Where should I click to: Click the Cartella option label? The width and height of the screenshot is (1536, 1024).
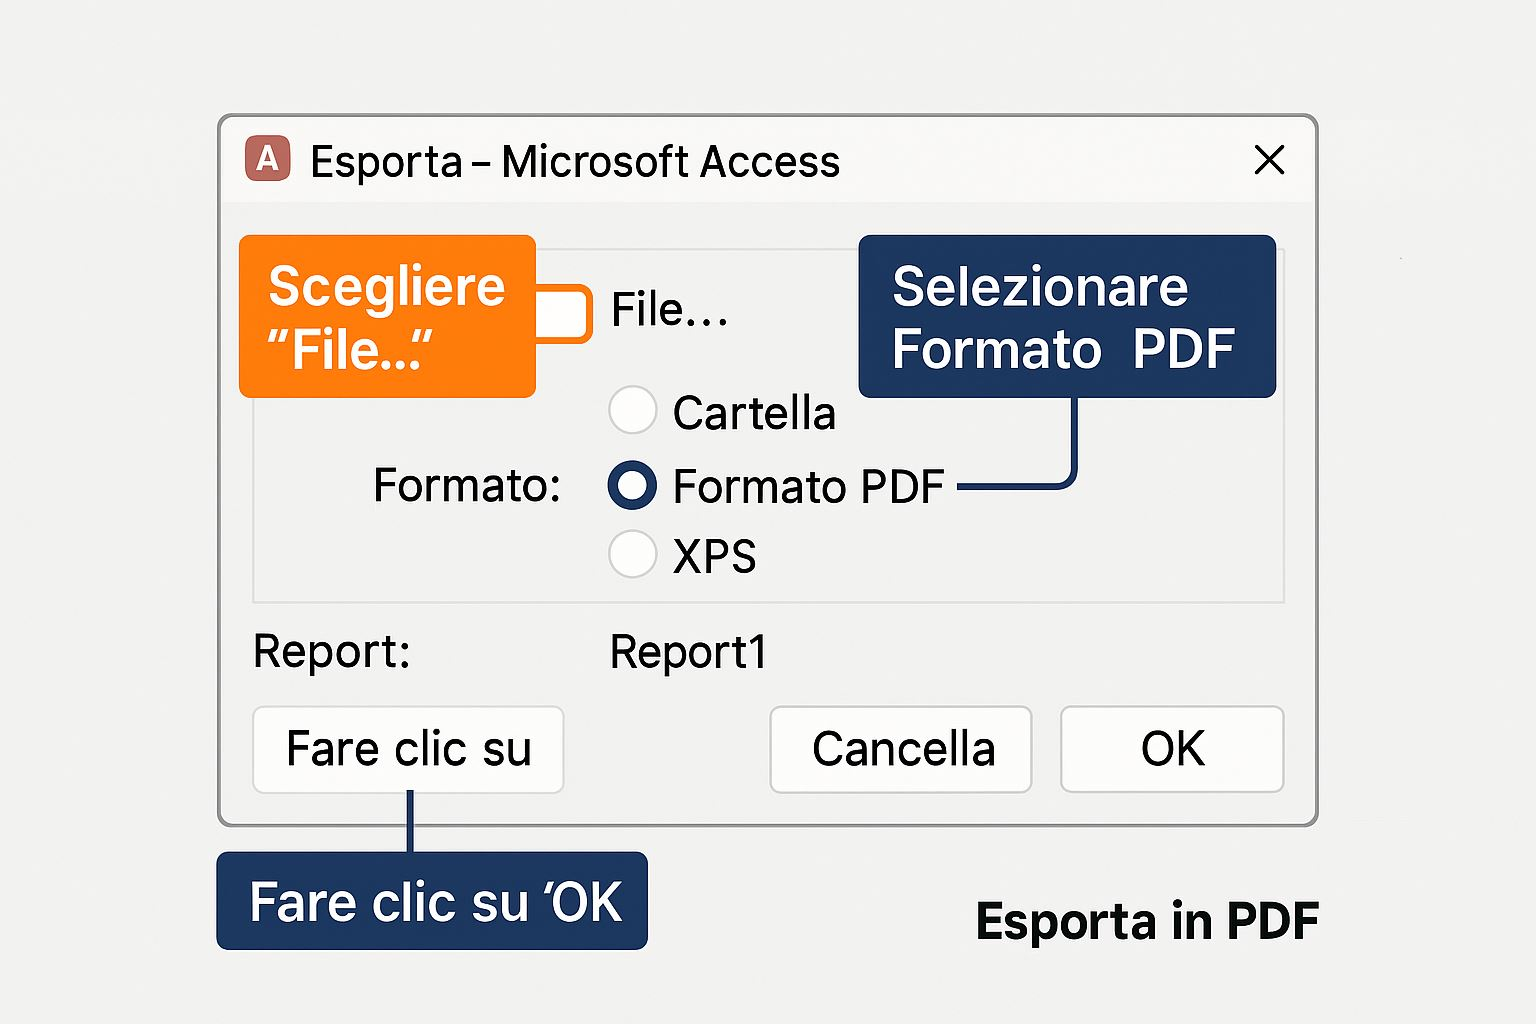click(x=754, y=413)
